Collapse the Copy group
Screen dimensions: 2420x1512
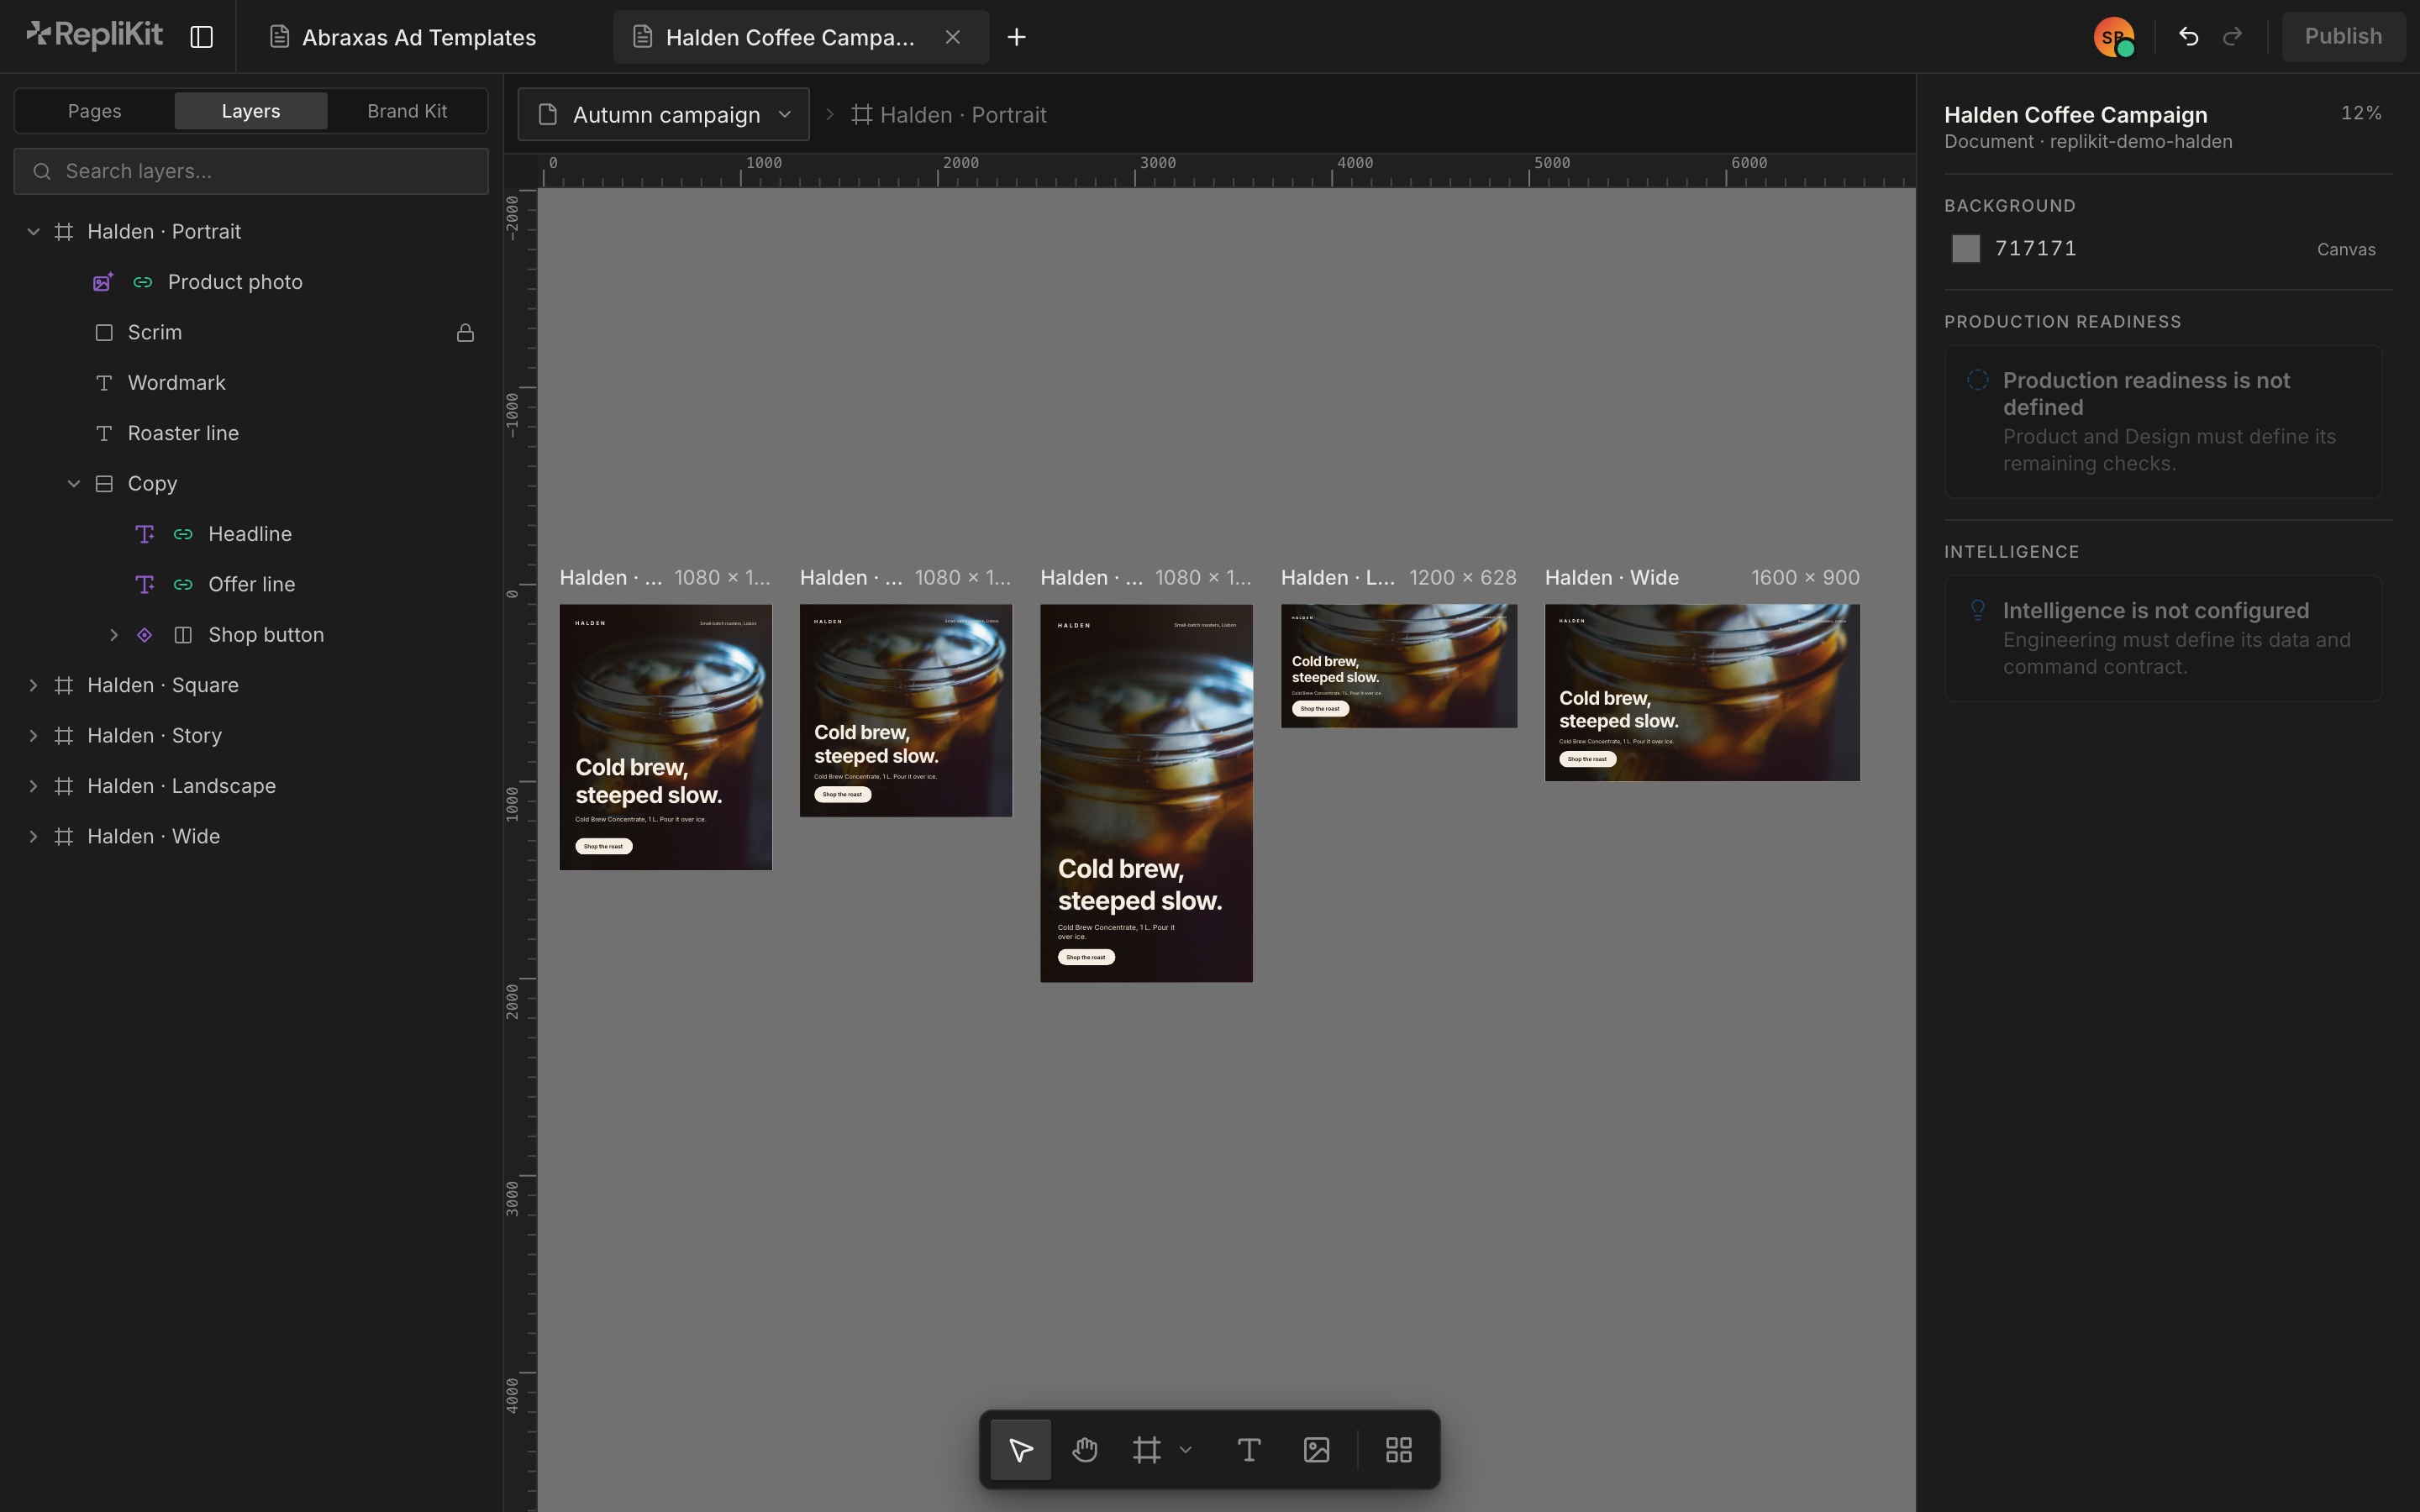pyautogui.click(x=74, y=484)
